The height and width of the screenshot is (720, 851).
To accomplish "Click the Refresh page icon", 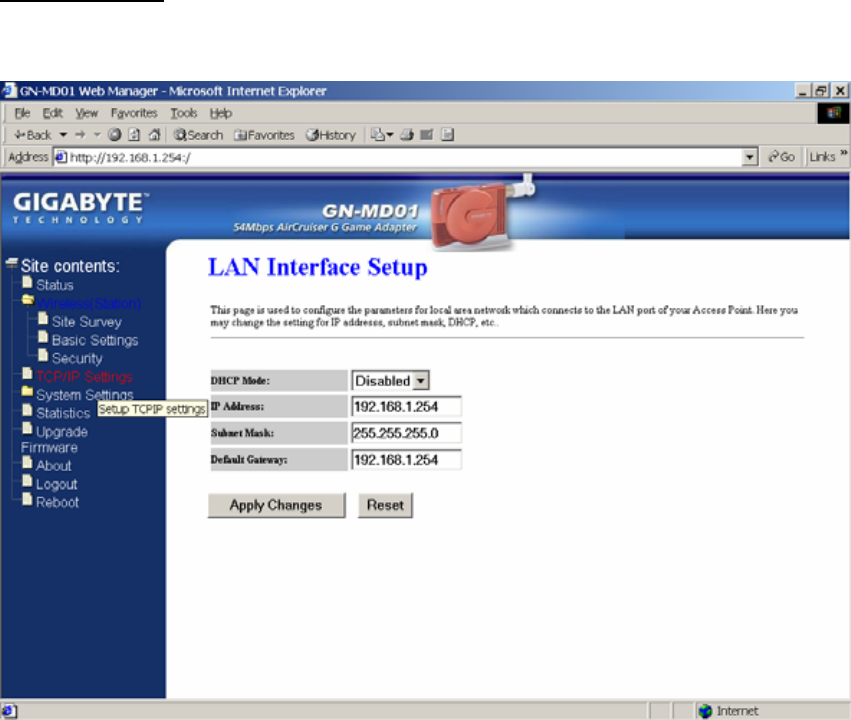I will tap(134, 135).
